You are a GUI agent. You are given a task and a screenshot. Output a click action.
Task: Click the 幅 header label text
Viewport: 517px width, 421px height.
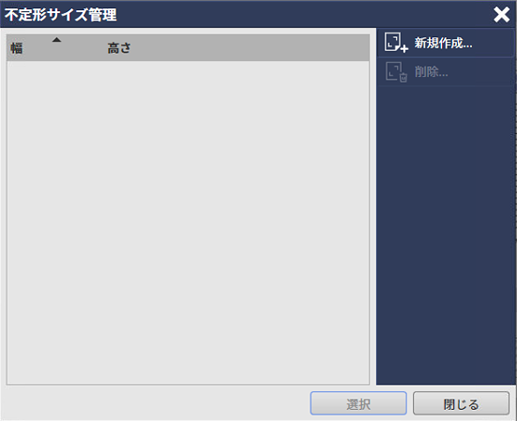click(16, 48)
